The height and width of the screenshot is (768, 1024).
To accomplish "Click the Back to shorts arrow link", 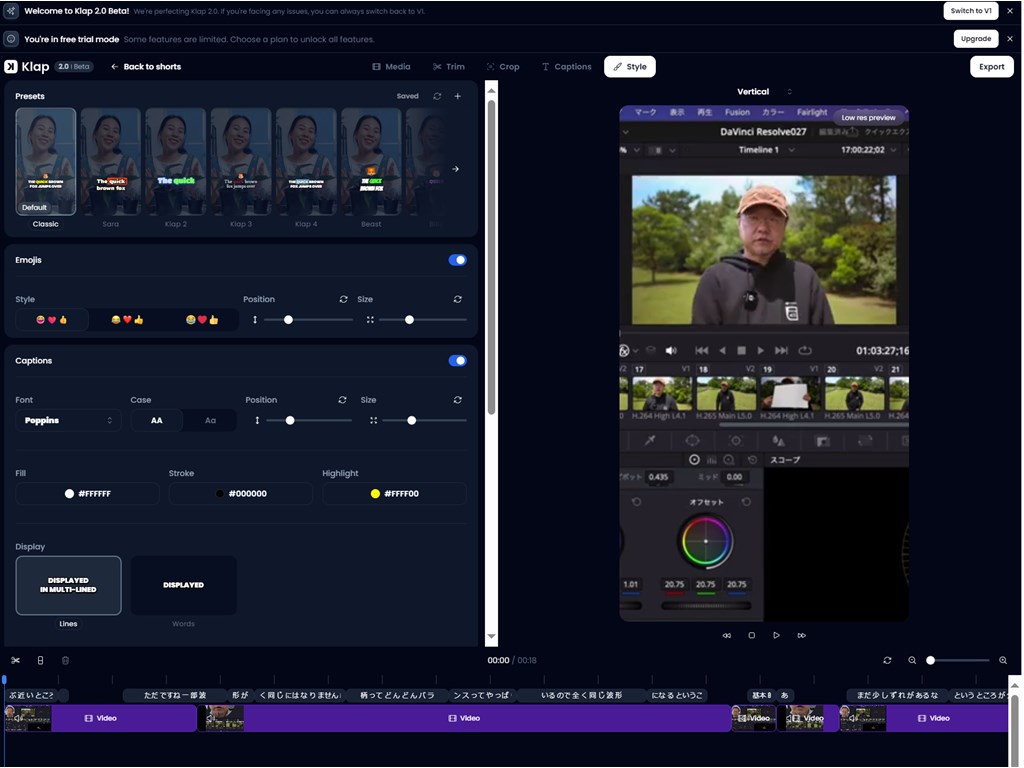I will point(146,67).
